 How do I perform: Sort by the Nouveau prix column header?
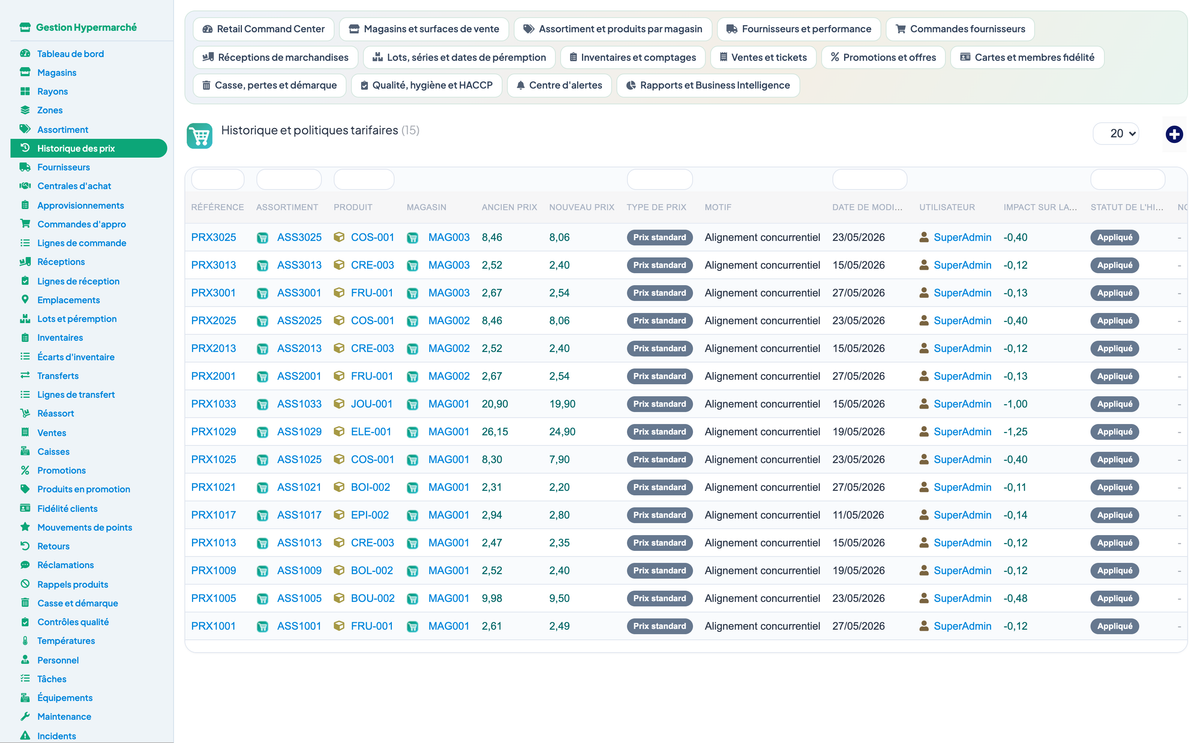pyautogui.click(x=582, y=207)
